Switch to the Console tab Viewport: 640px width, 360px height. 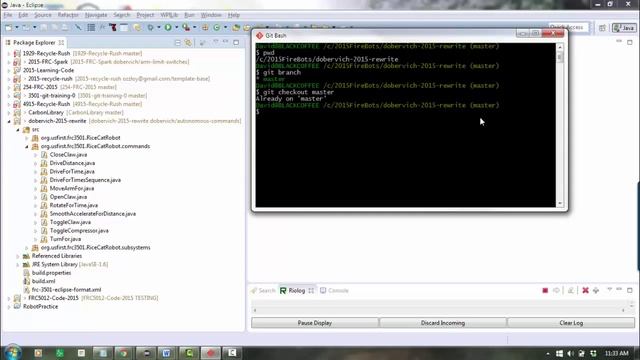[334, 291]
